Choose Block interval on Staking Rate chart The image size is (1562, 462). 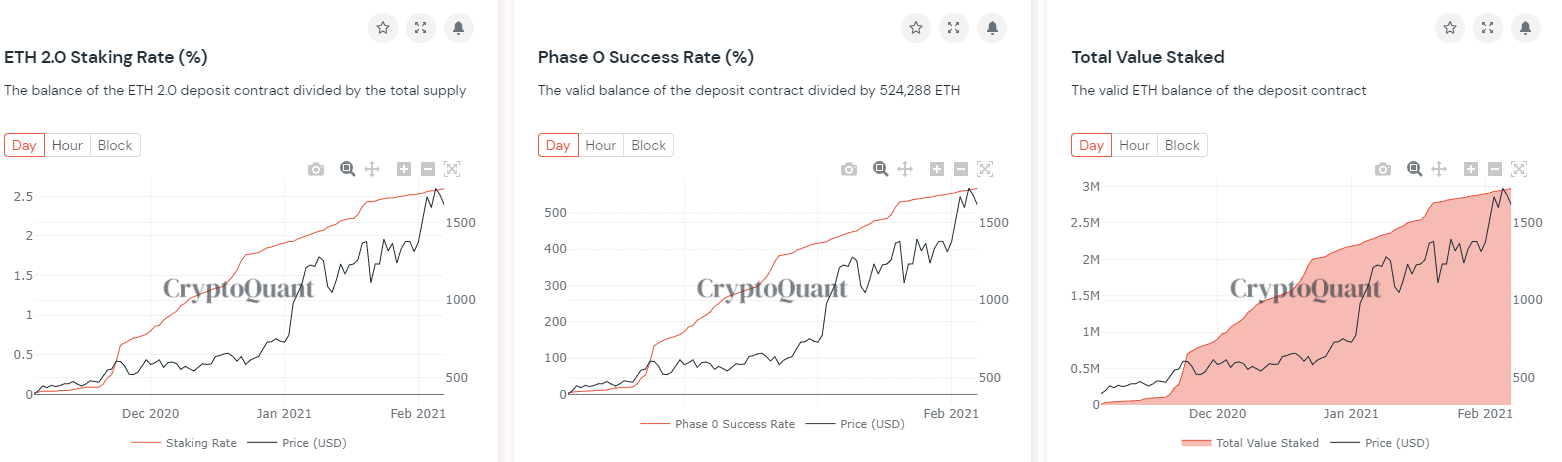click(115, 145)
